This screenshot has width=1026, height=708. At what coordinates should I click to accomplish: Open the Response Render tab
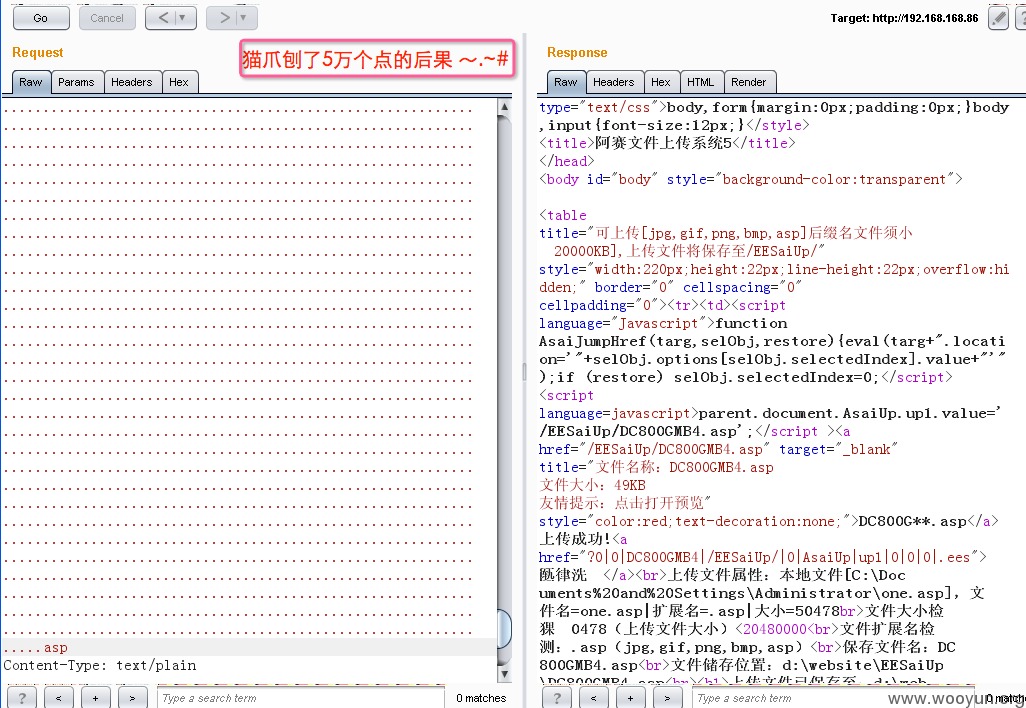749,82
